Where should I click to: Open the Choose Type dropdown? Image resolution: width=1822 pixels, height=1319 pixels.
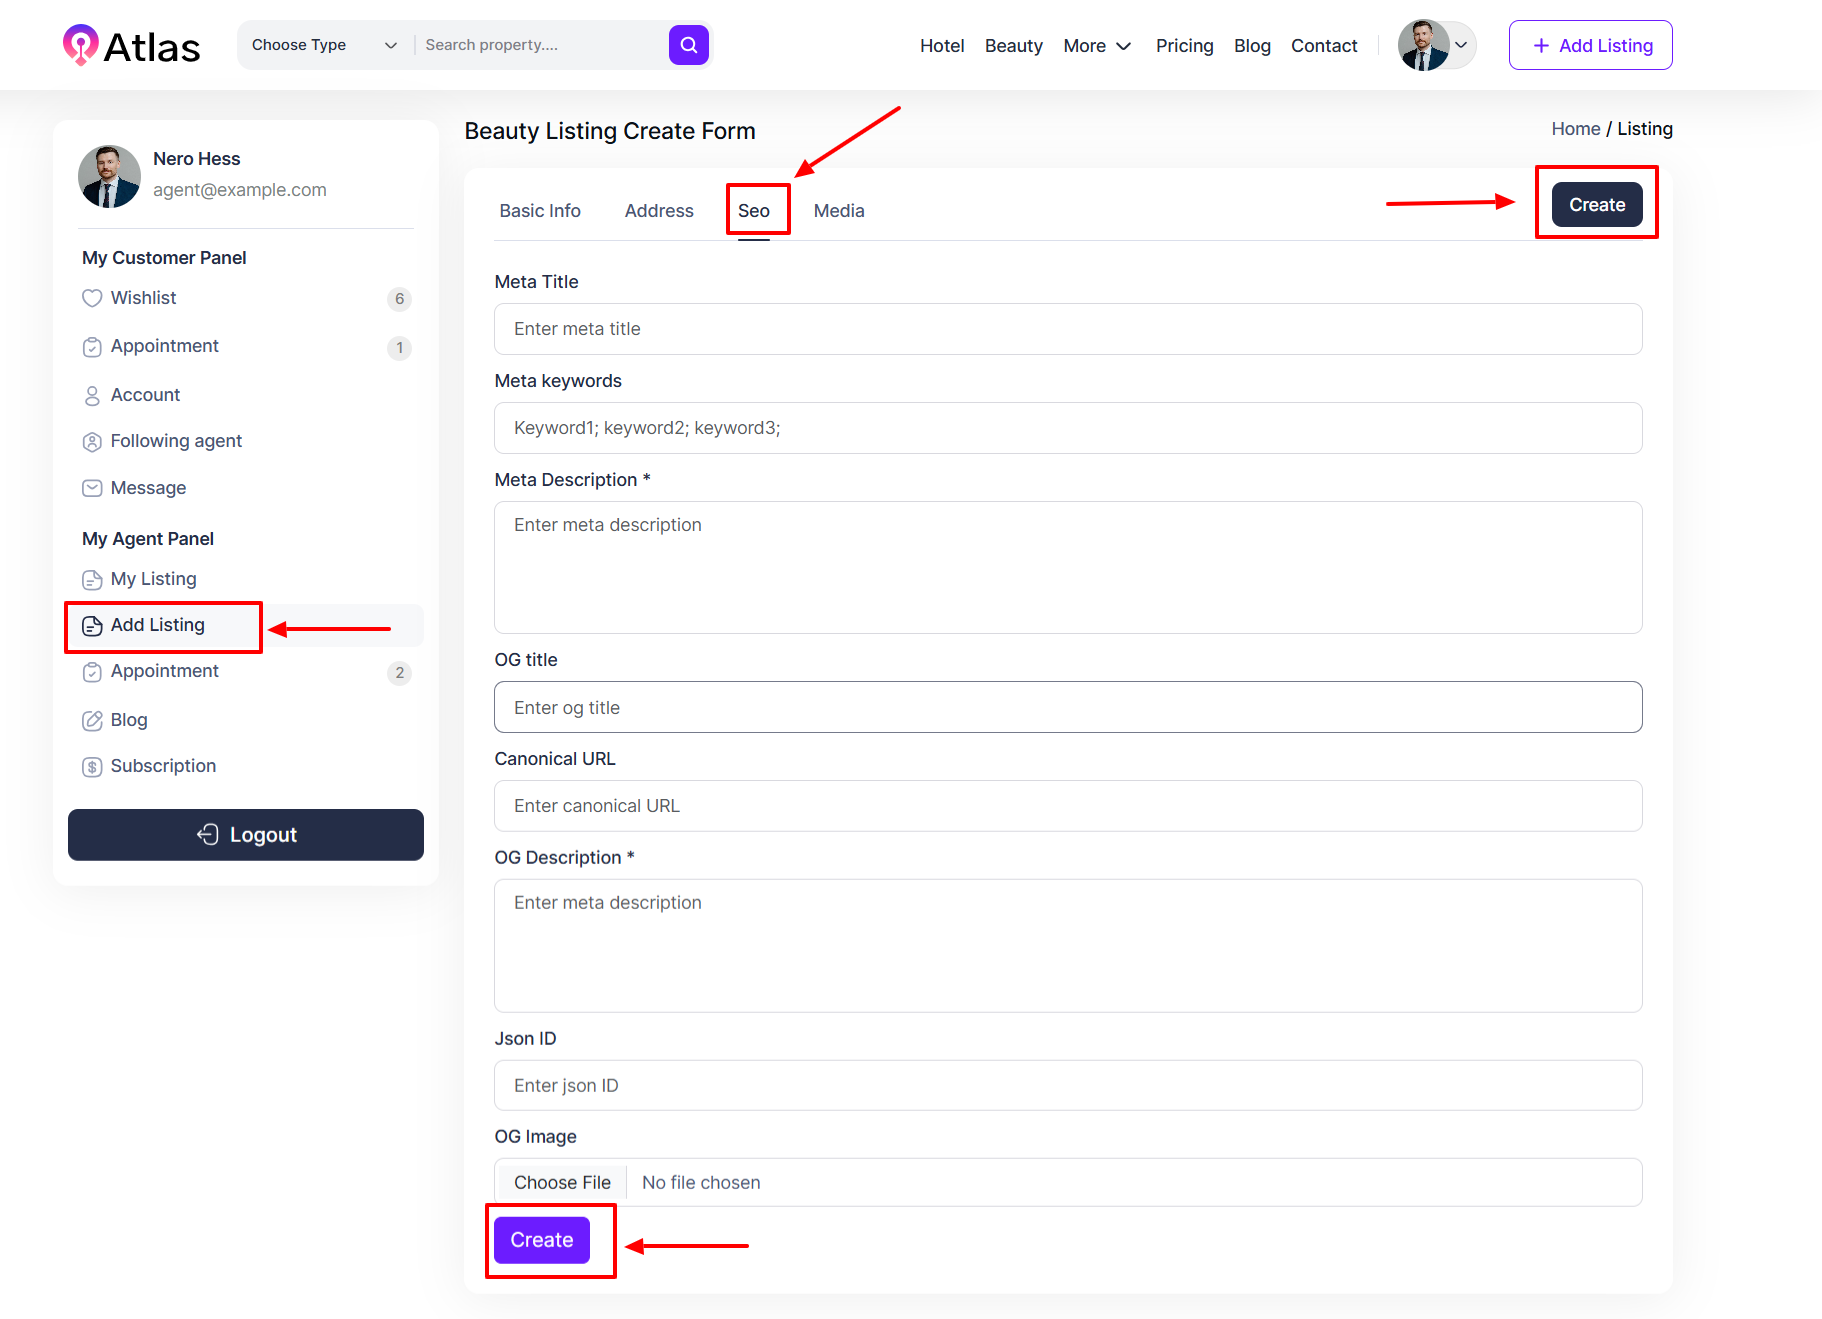(x=324, y=45)
